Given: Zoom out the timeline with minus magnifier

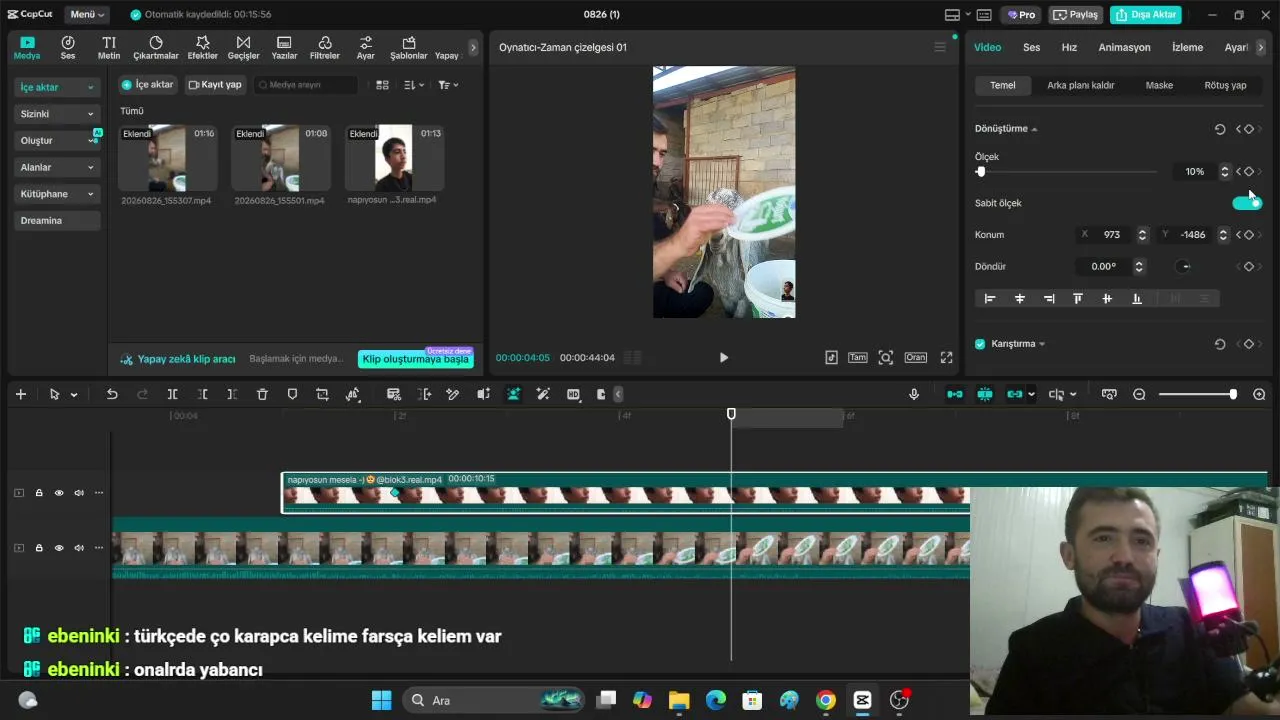Looking at the screenshot, I should pyautogui.click(x=1139, y=394).
